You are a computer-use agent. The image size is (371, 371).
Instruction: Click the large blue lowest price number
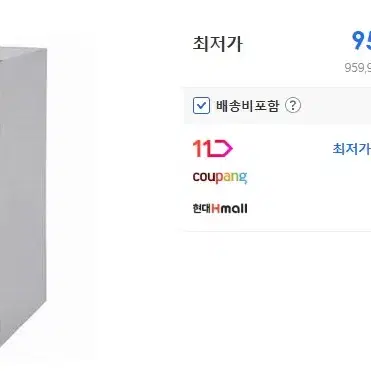pyautogui.click(x=361, y=41)
